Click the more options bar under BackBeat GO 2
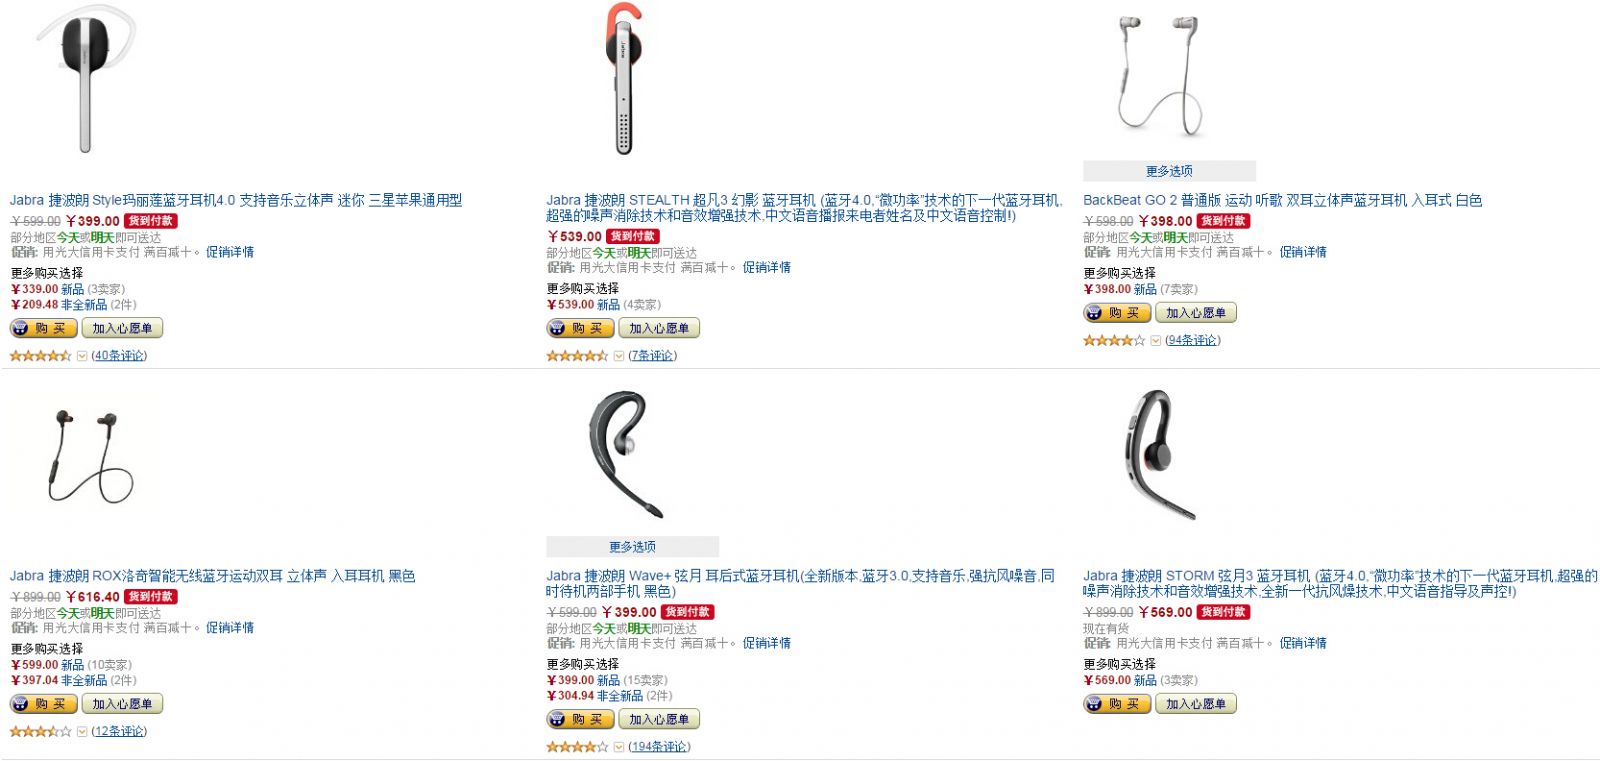 coord(1169,171)
